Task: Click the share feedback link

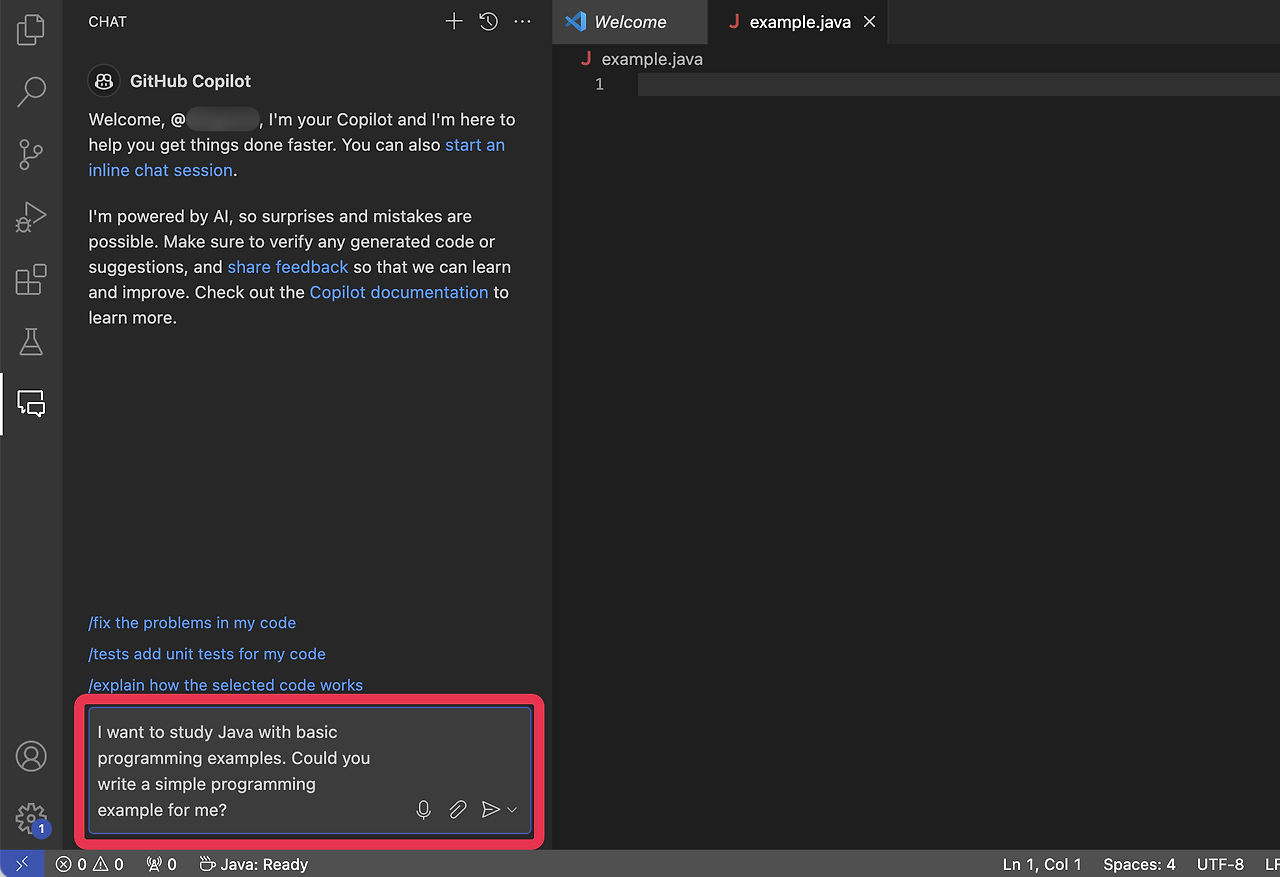Action: coord(287,267)
